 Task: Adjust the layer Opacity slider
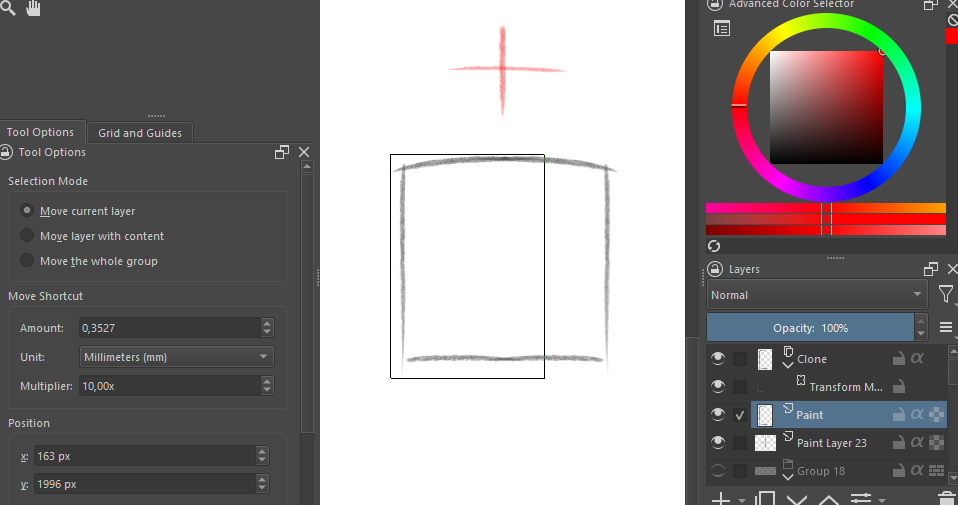click(810, 328)
